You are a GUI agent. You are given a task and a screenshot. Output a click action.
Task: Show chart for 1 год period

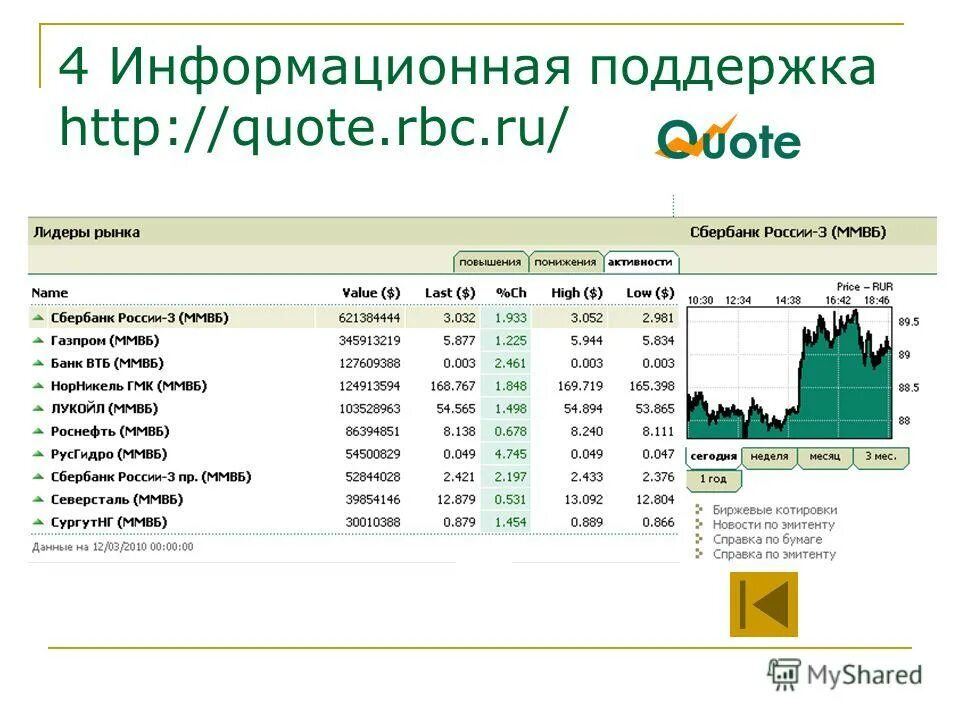click(x=713, y=479)
